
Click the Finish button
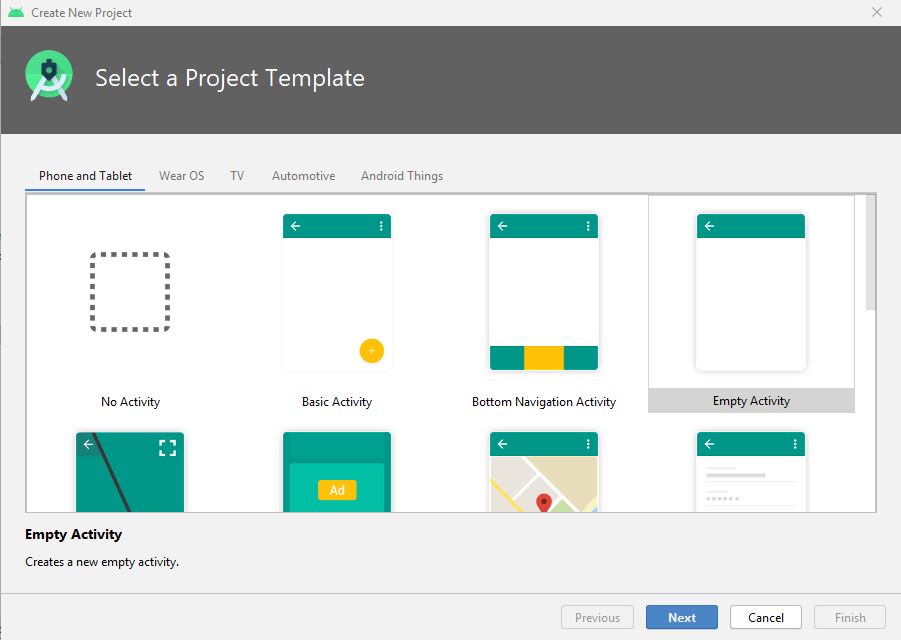tap(850, 618)
